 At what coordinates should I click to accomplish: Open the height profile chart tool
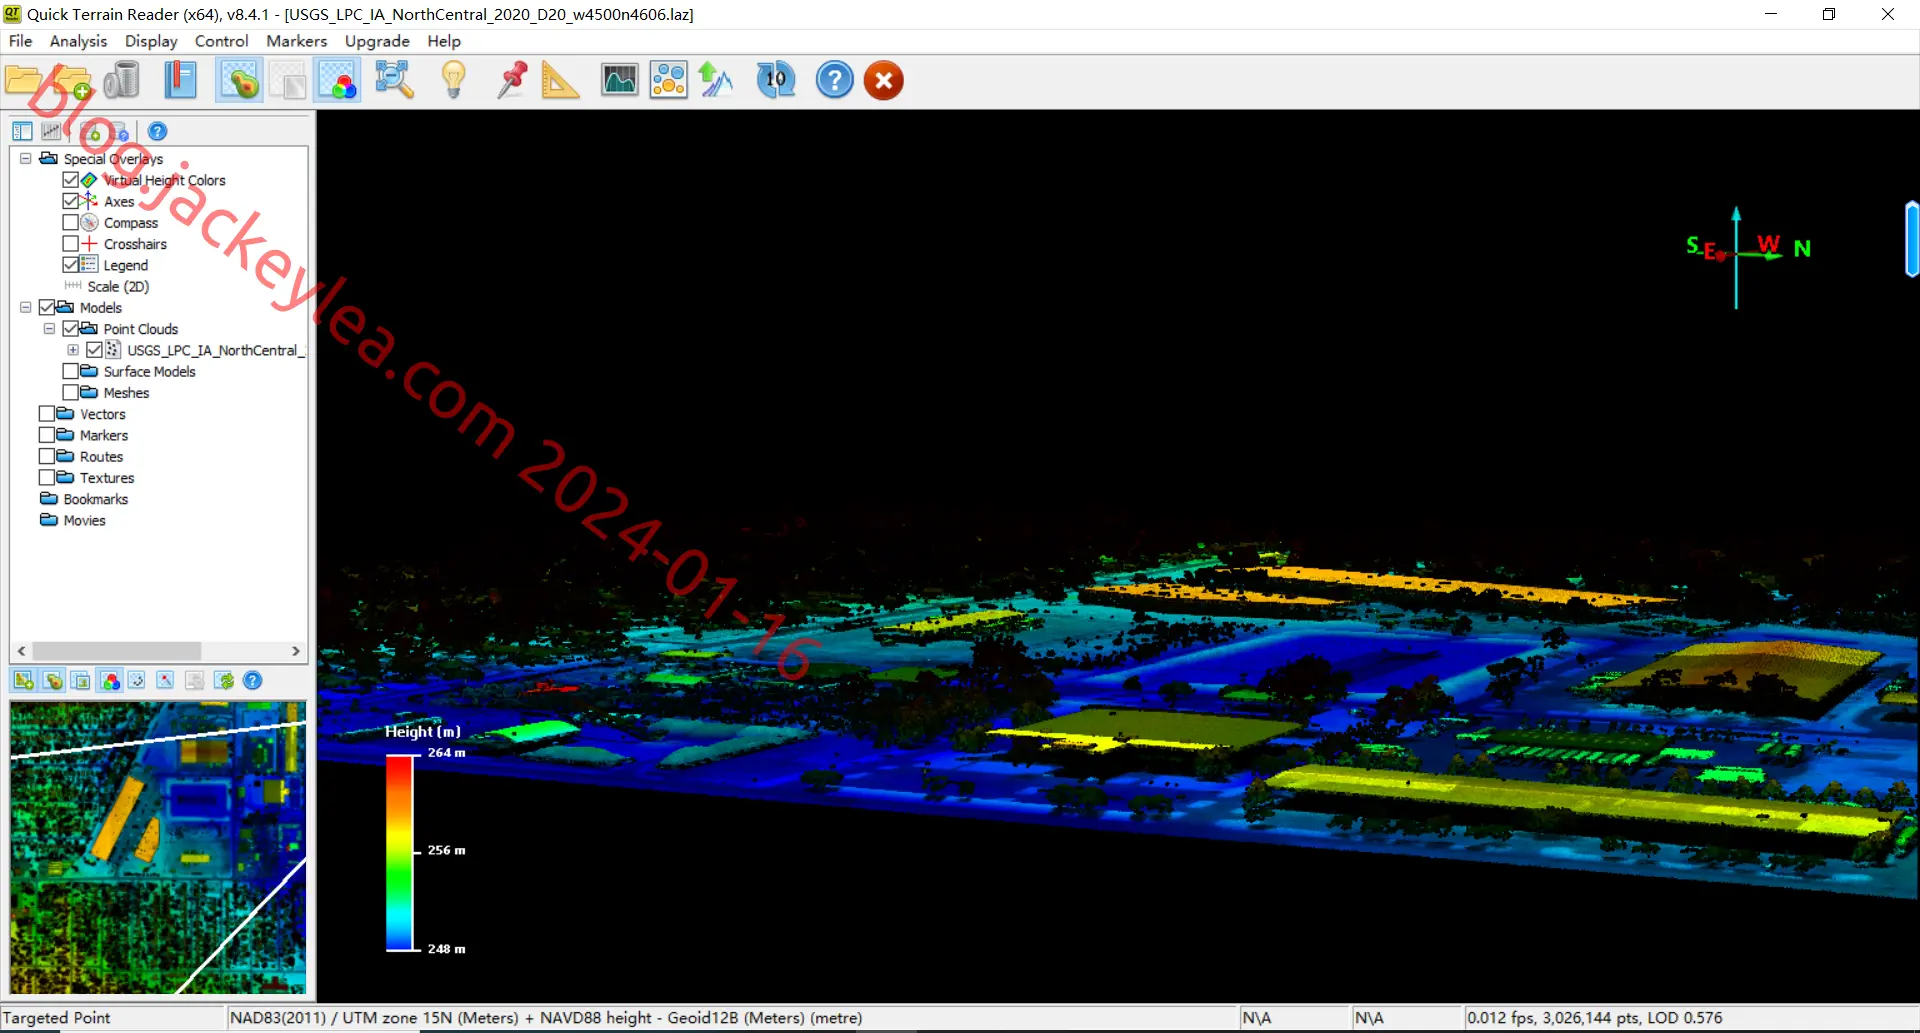pyautogui.click(x=620, y=80)
